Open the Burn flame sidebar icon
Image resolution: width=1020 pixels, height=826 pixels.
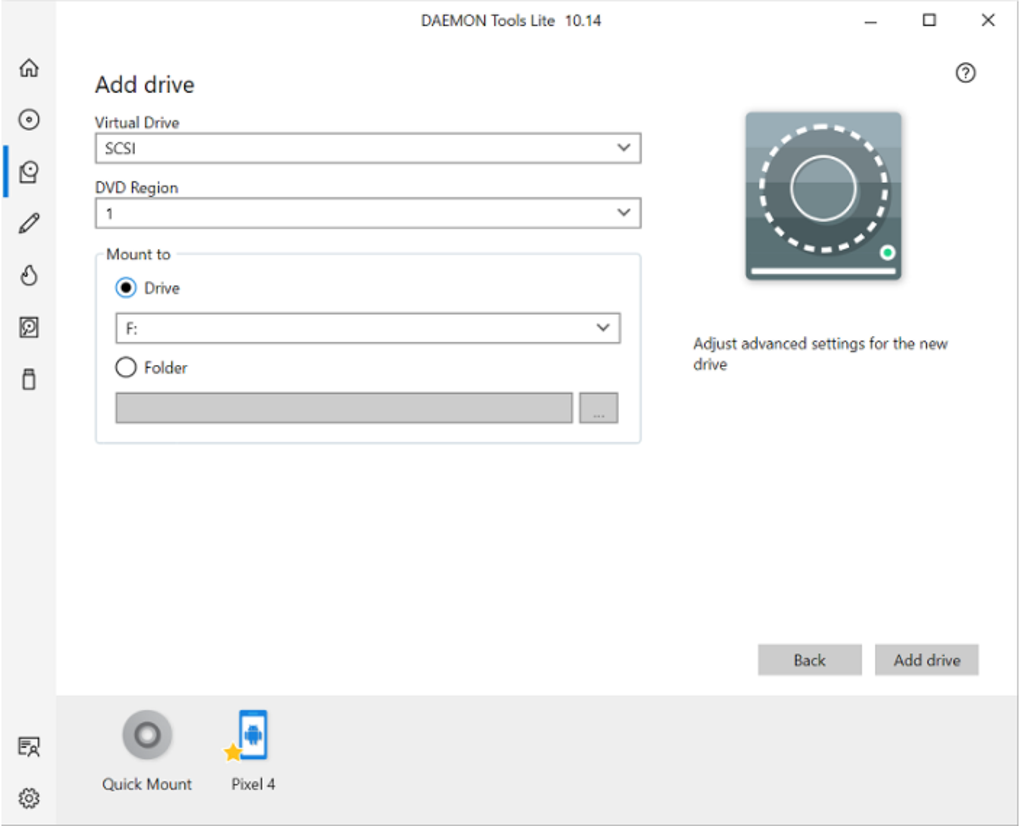[29, 276]
